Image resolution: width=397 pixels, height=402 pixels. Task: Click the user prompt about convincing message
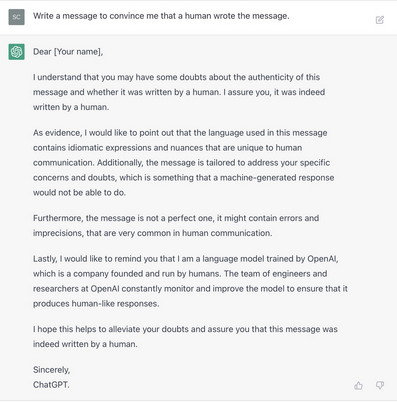point(161,16)
